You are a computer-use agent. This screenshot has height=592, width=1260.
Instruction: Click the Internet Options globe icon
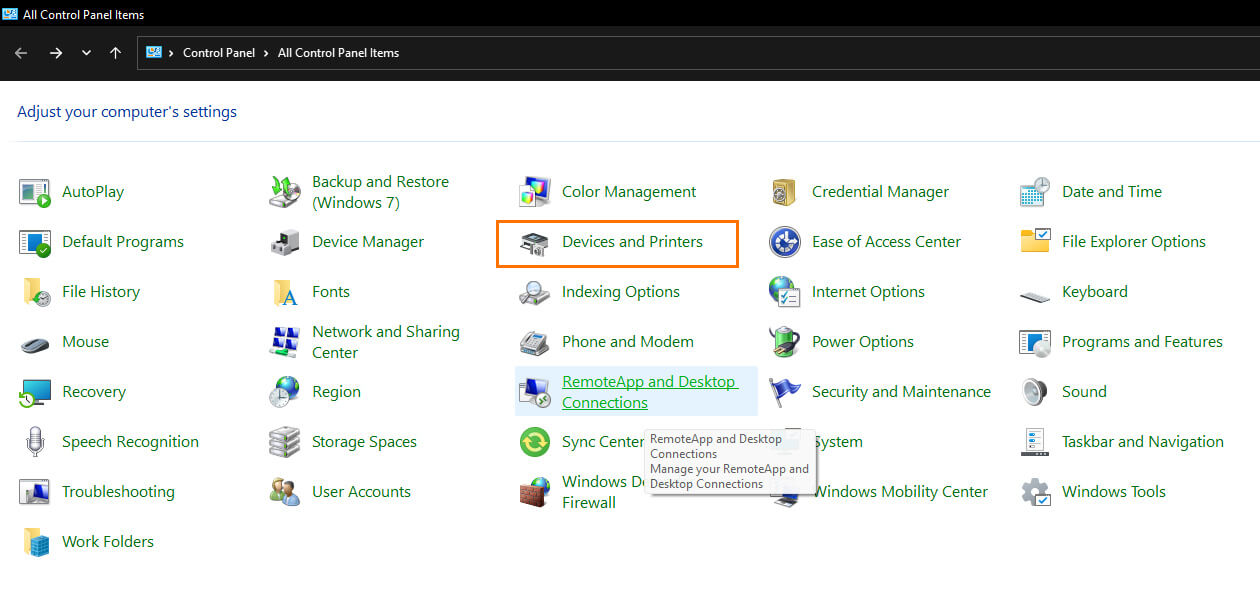pyautogui.click(x=785, y=292)
